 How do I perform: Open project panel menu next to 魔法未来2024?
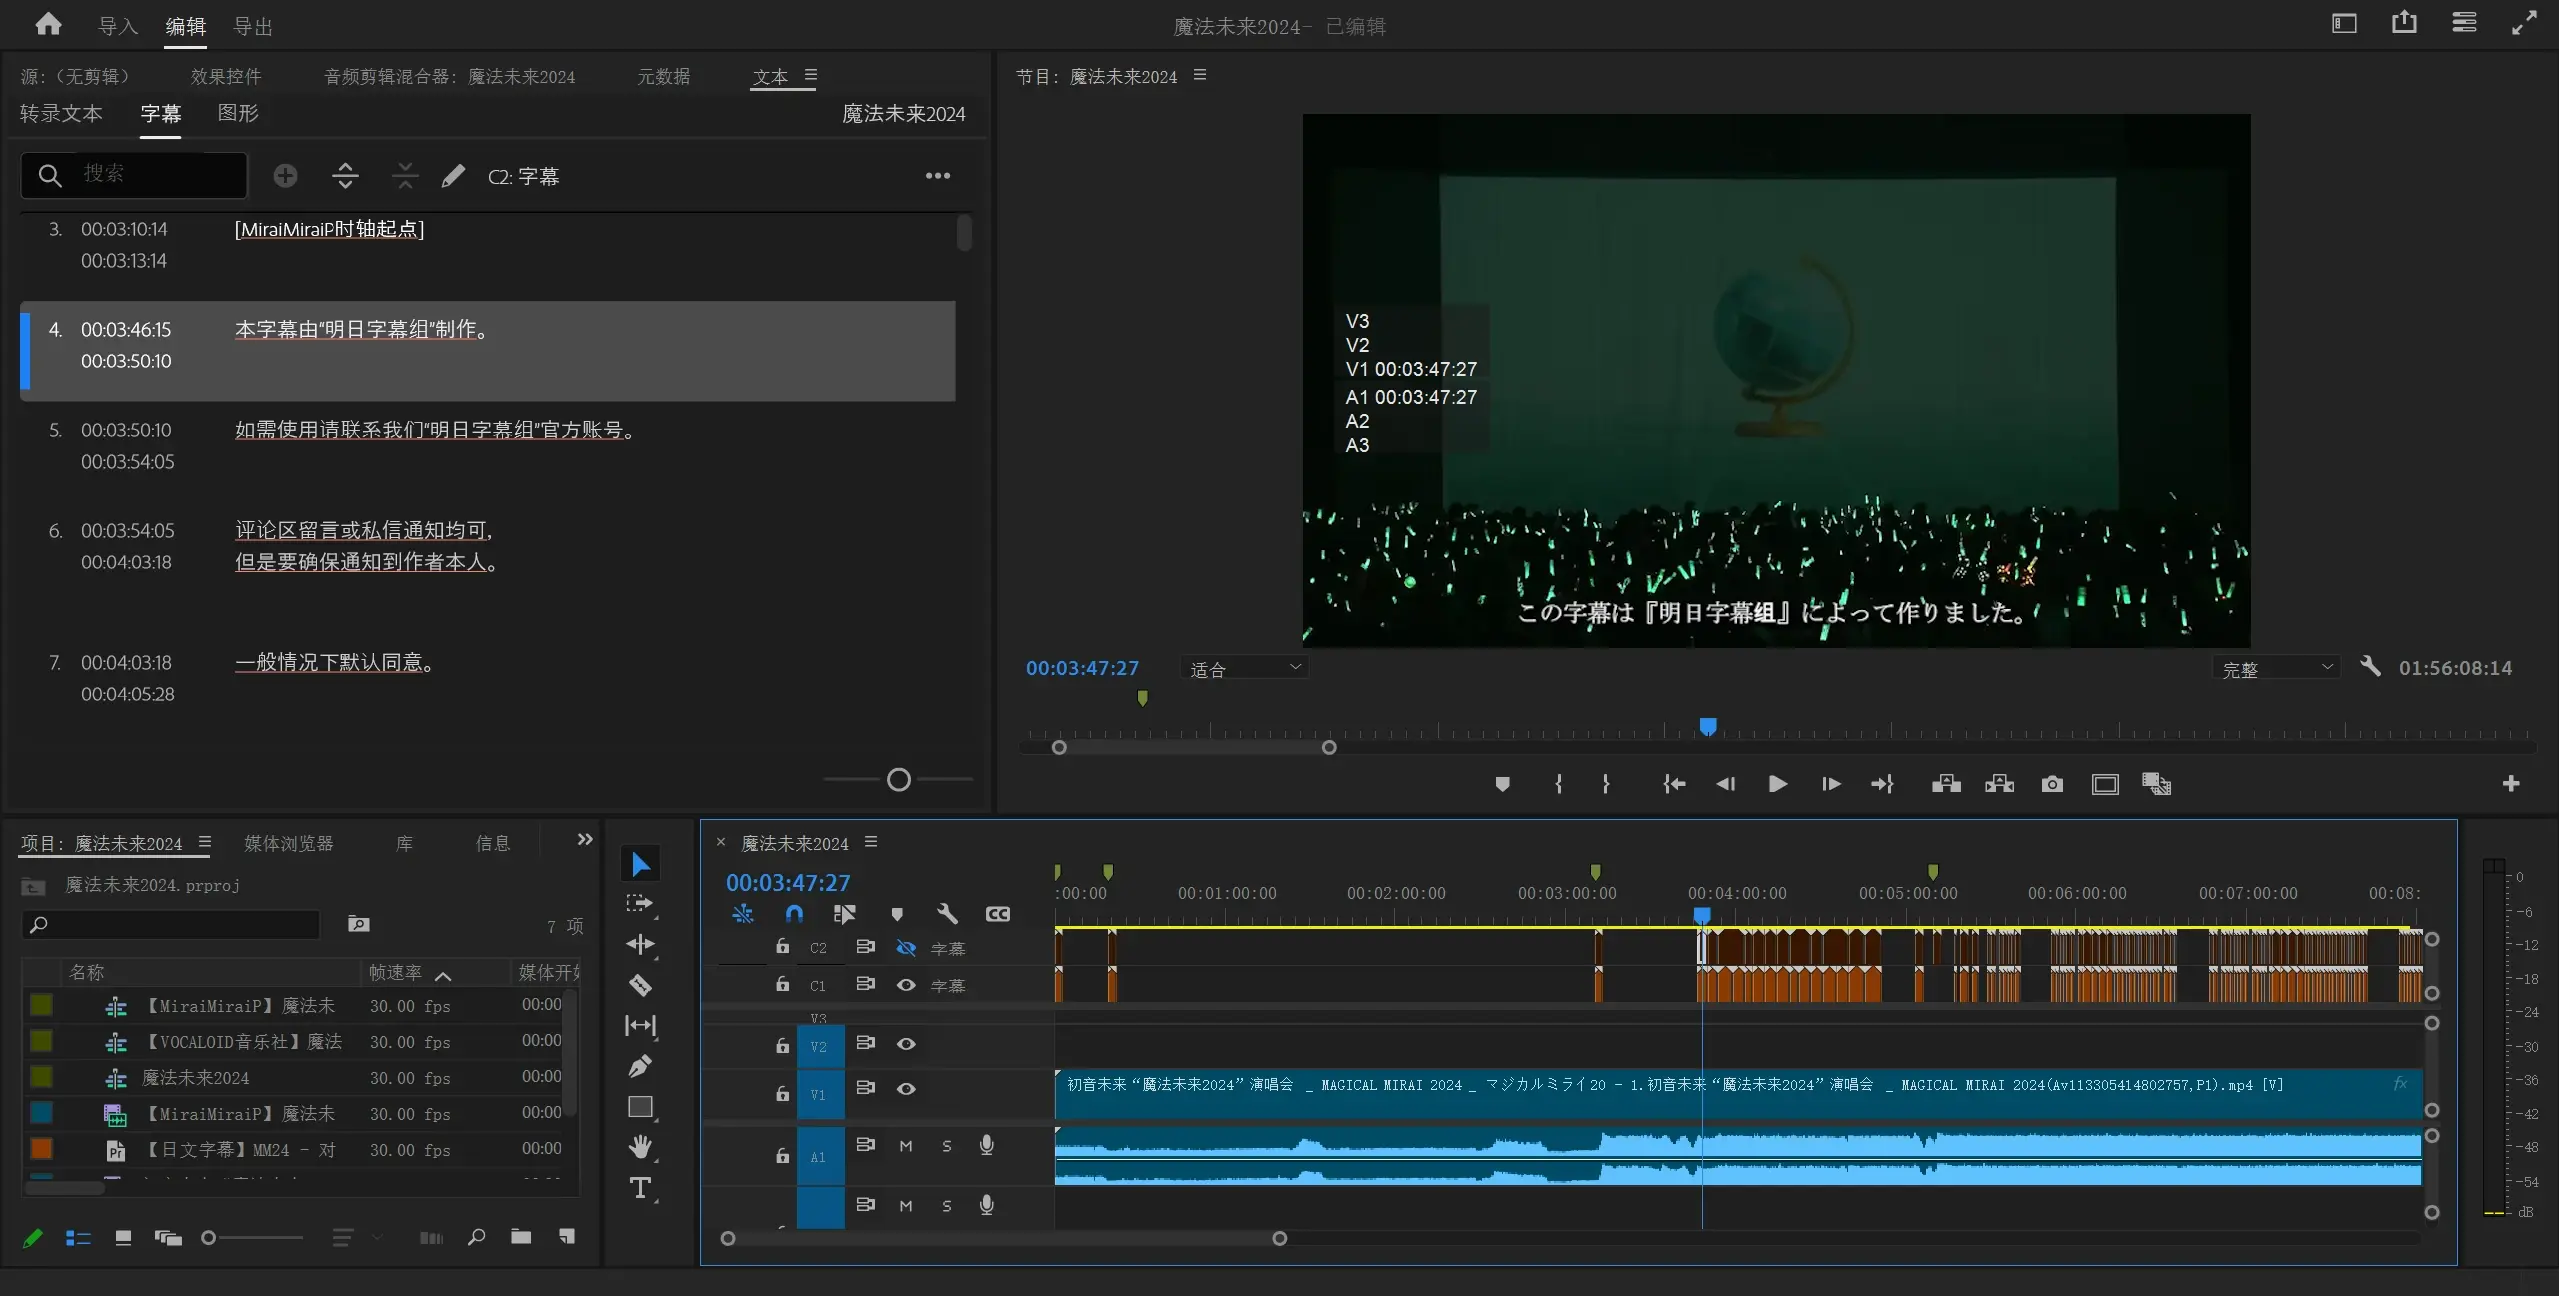(x=204, y=842)
